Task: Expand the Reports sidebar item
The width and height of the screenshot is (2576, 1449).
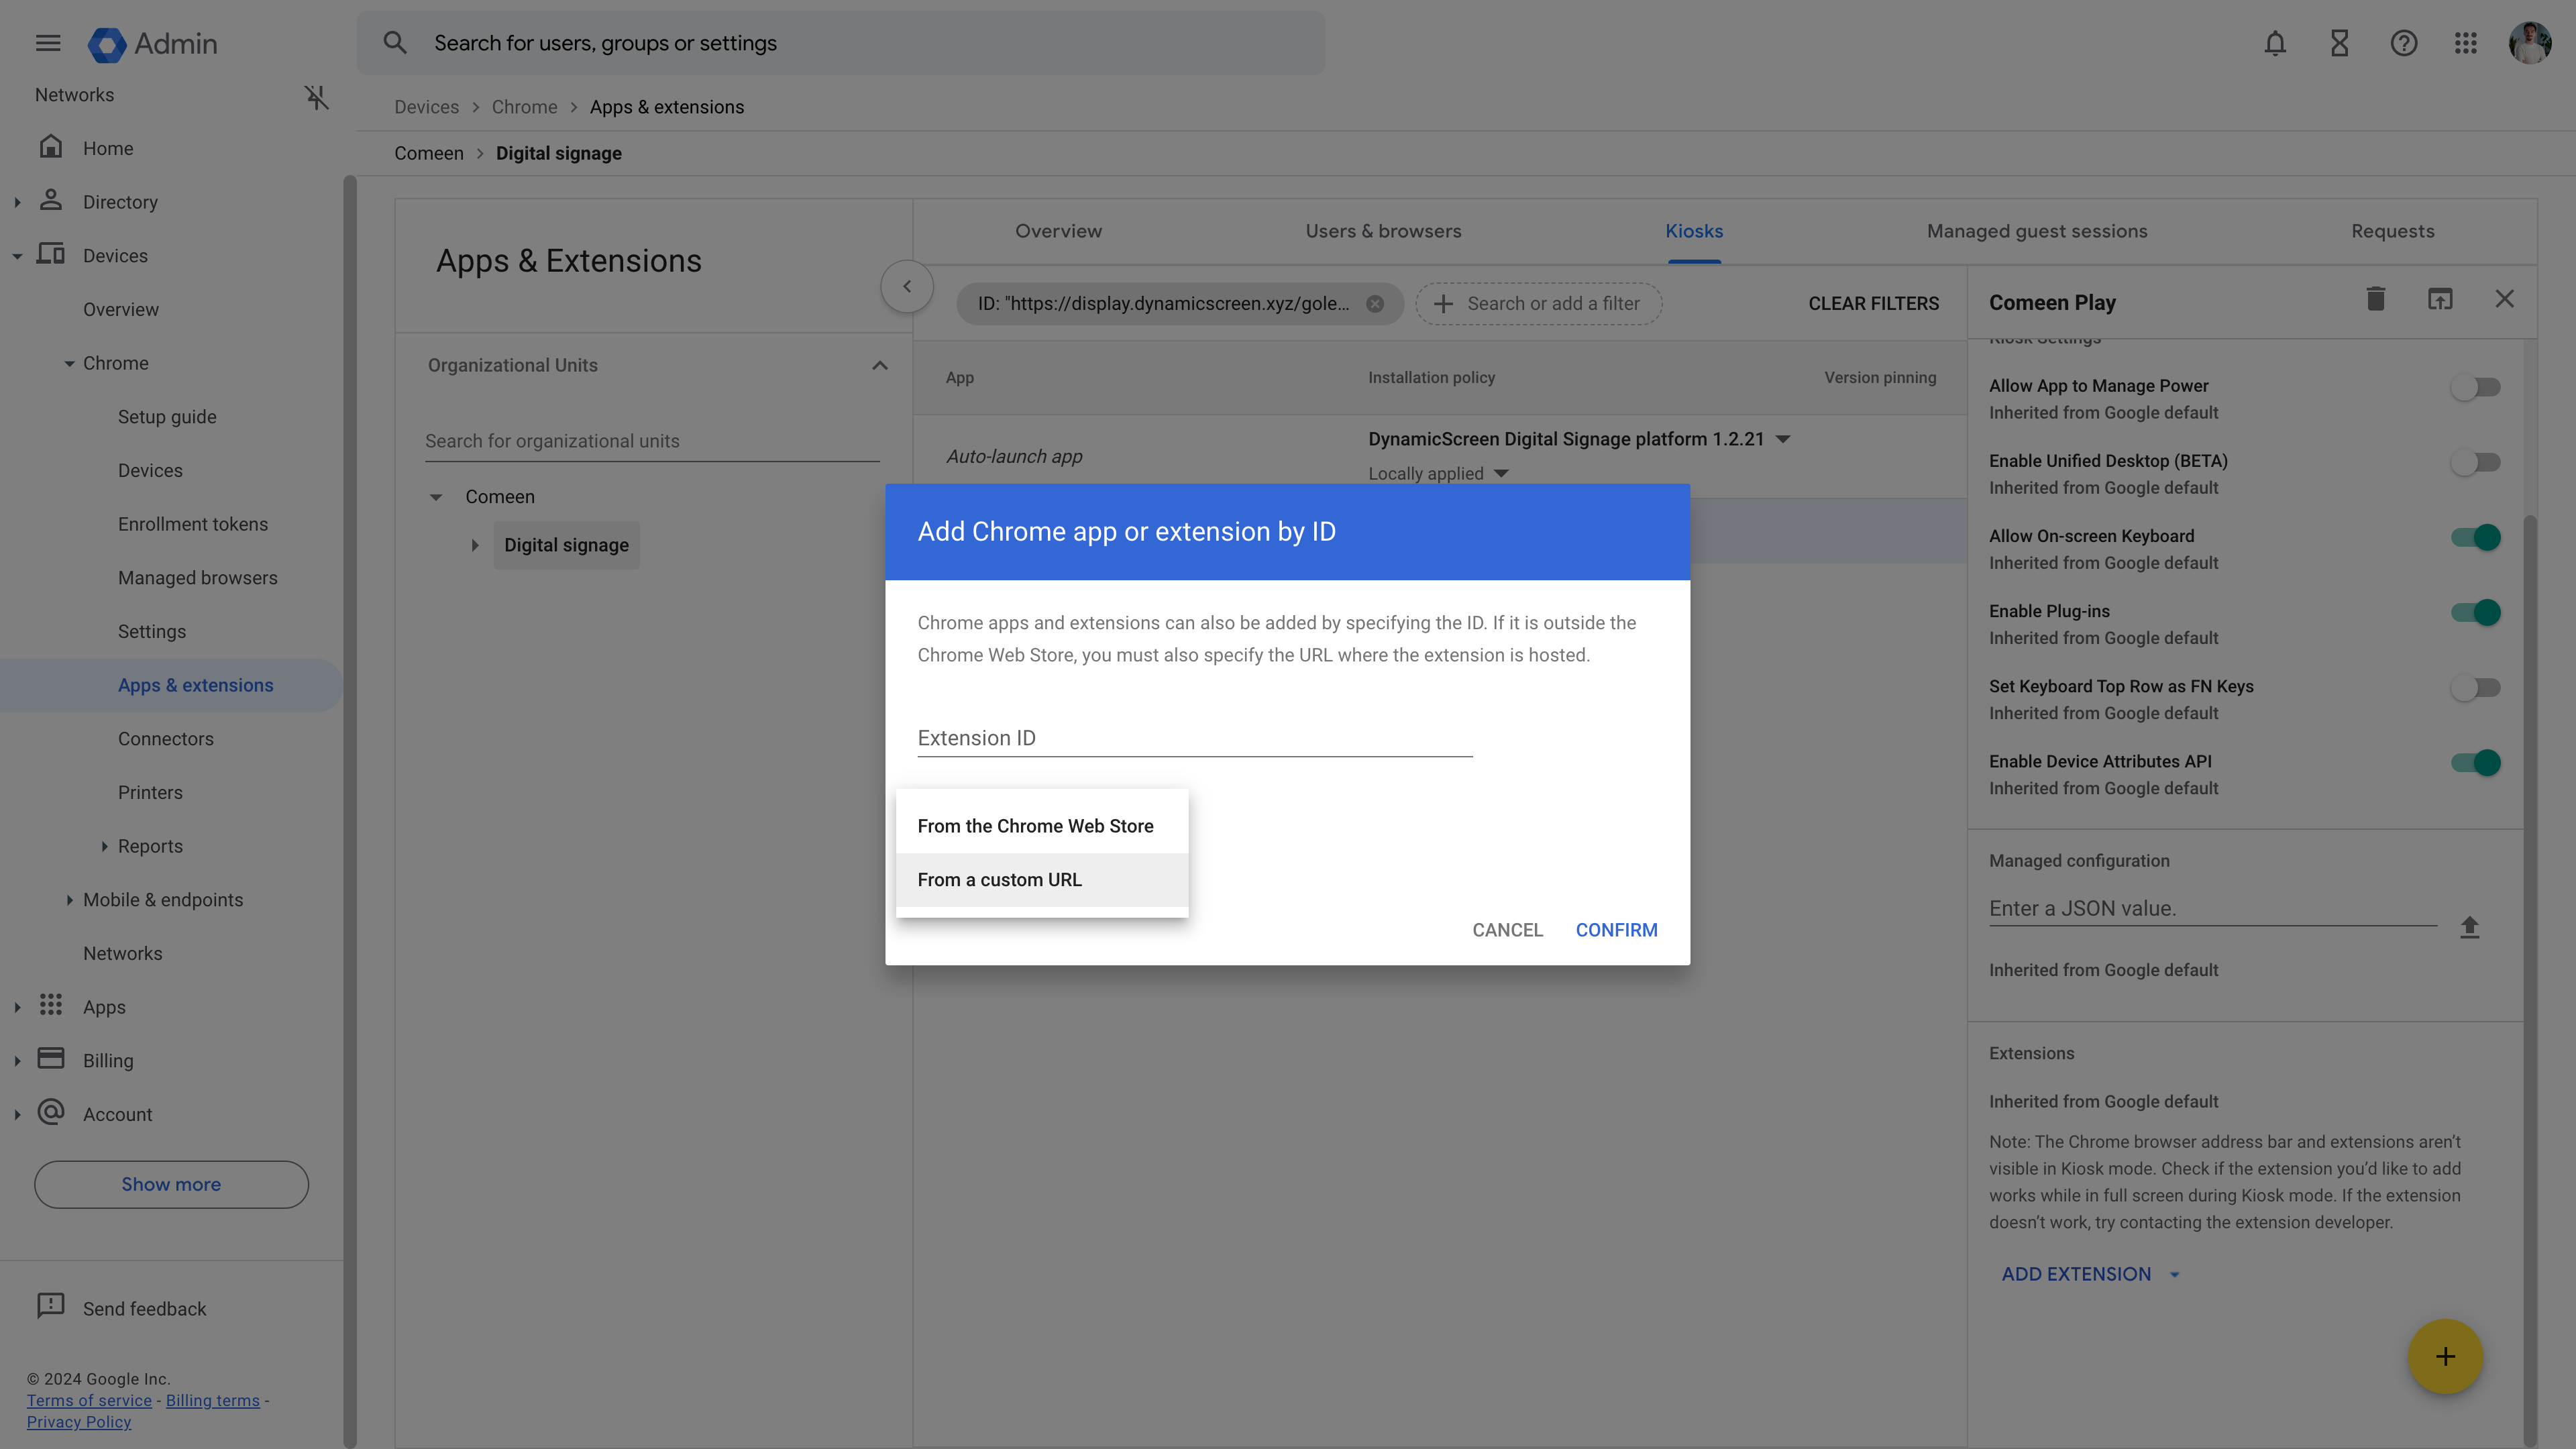Action: tap(104, 846)
